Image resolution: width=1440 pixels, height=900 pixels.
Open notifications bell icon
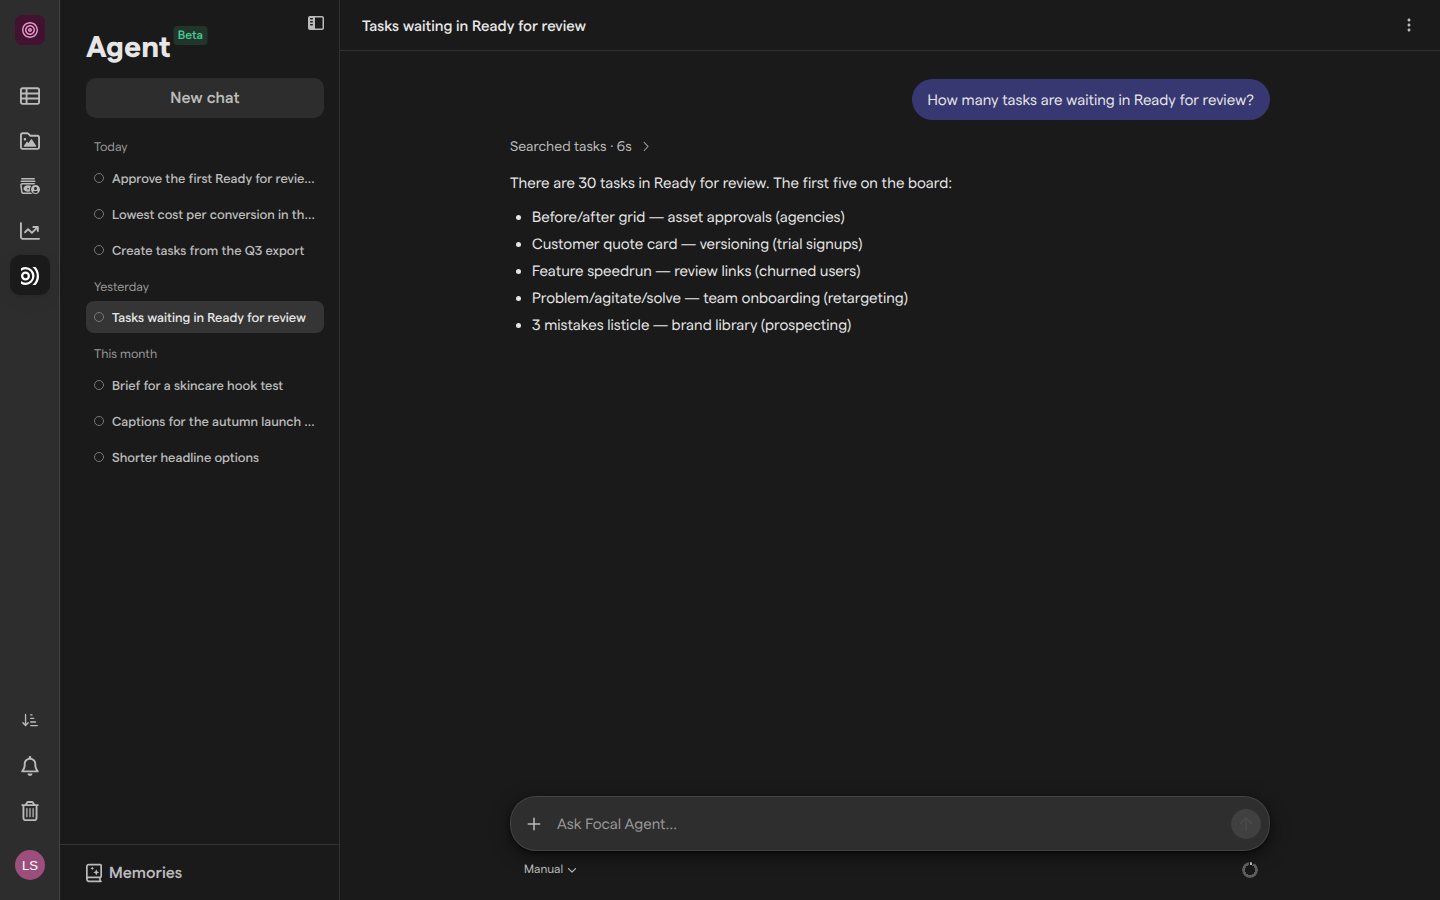tap(30, 766)
